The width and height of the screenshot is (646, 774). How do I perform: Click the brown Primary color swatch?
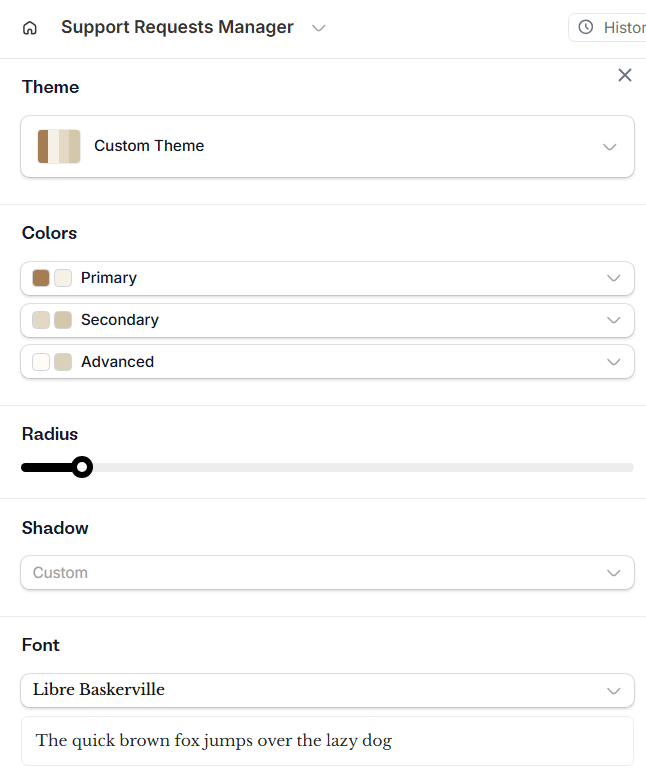coord(41,278)
